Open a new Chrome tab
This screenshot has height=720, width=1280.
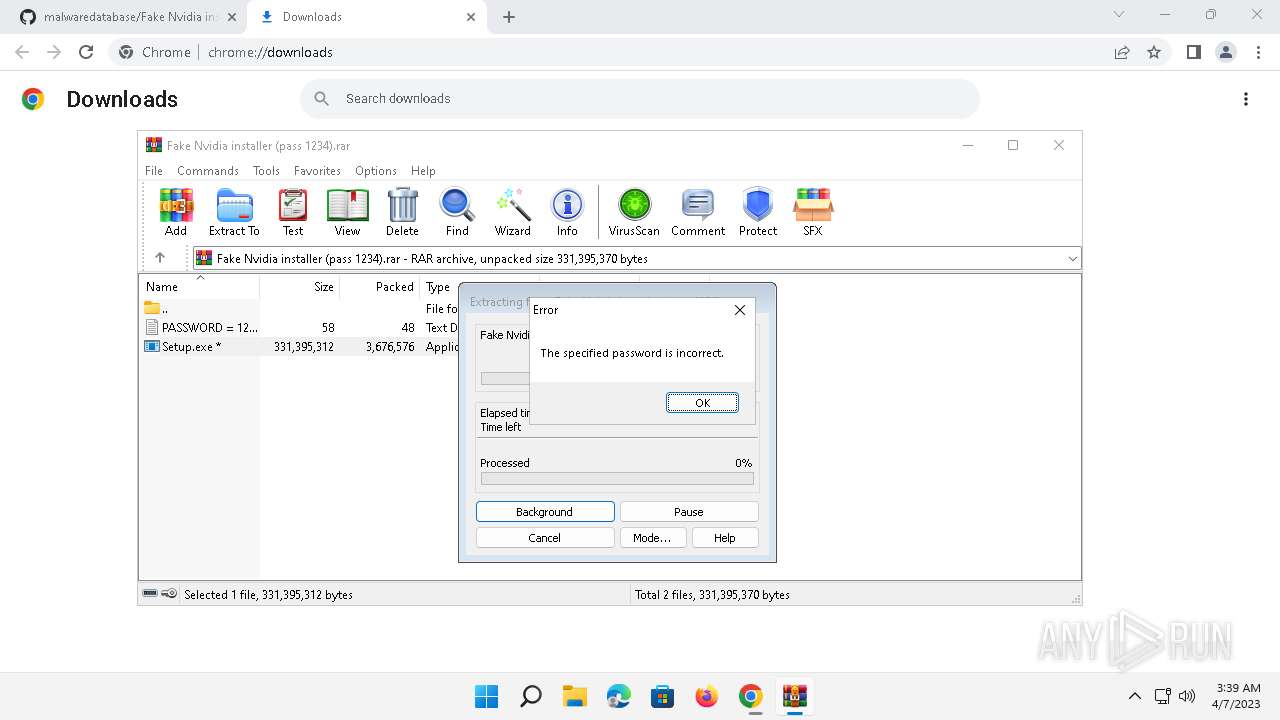(509, 17)
